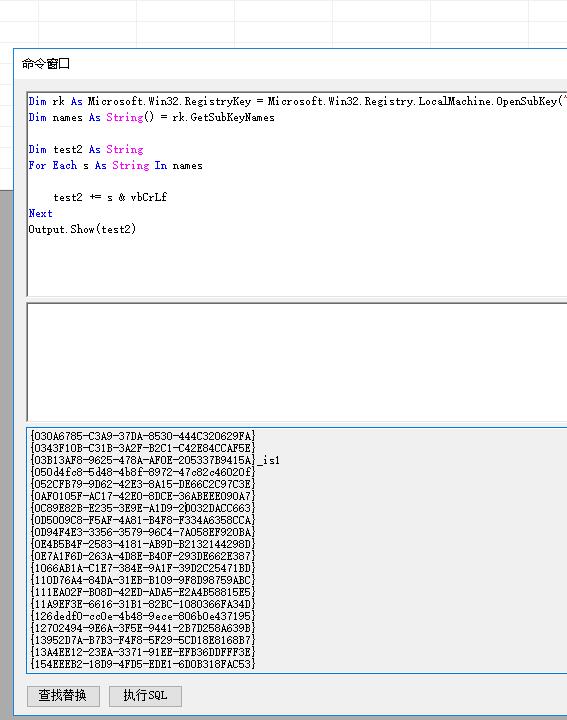Viewport: 567px width, 720px height.
Task: Click output row {030A6785-C3A9-37DA-8530-444C320629FA}
Action: [143, 436]
